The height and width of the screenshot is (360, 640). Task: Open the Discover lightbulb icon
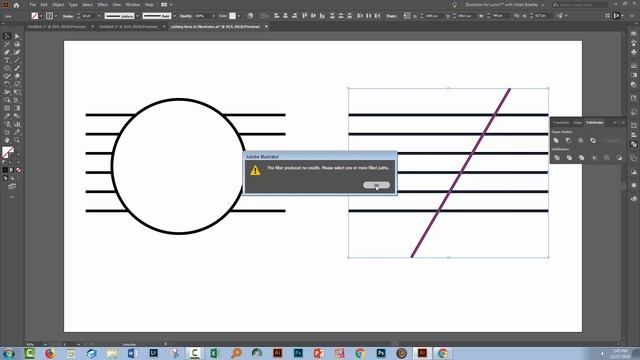coord(454,5)
